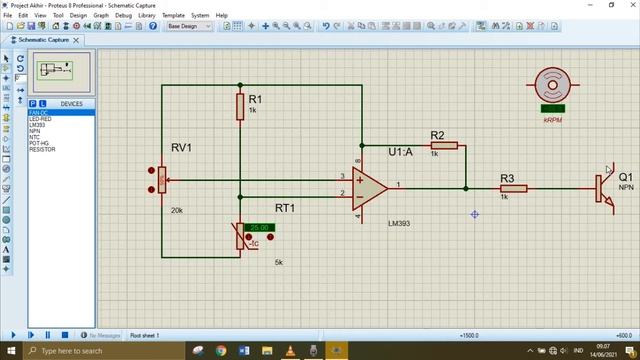
Task: Click the overview schematic thumbnail
Action: click(x=62, y=72)
